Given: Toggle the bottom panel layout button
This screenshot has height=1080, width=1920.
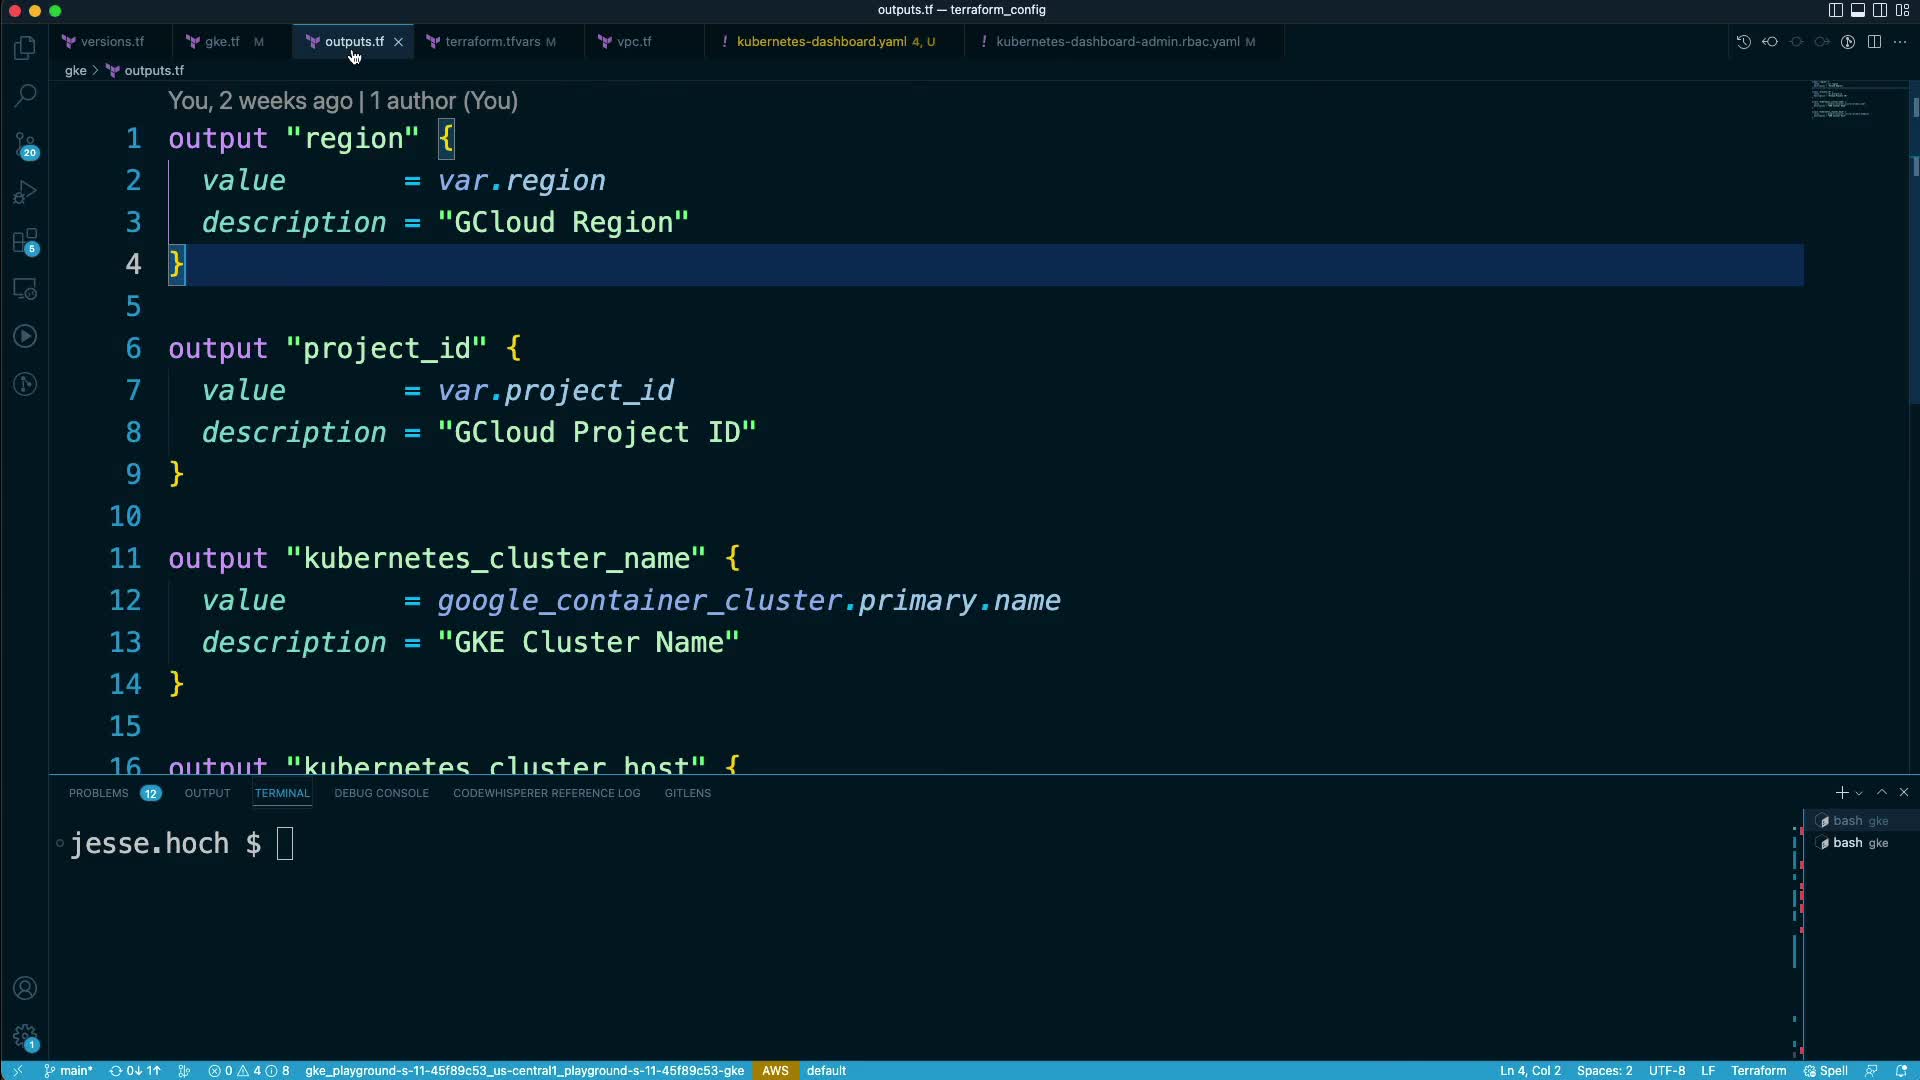Looking at the screenshot, I should (1857, 10).
